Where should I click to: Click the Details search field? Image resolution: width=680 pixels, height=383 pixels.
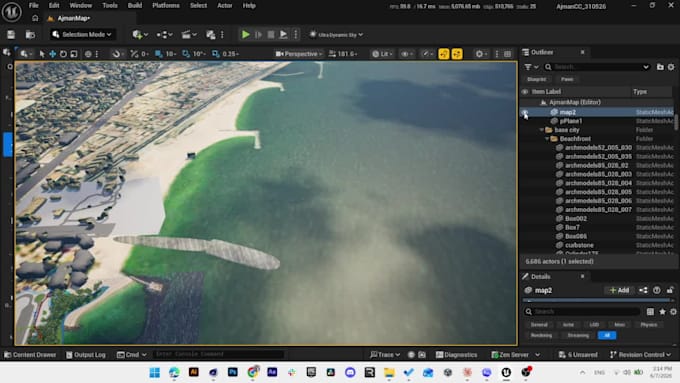click(x=582, y=311)
